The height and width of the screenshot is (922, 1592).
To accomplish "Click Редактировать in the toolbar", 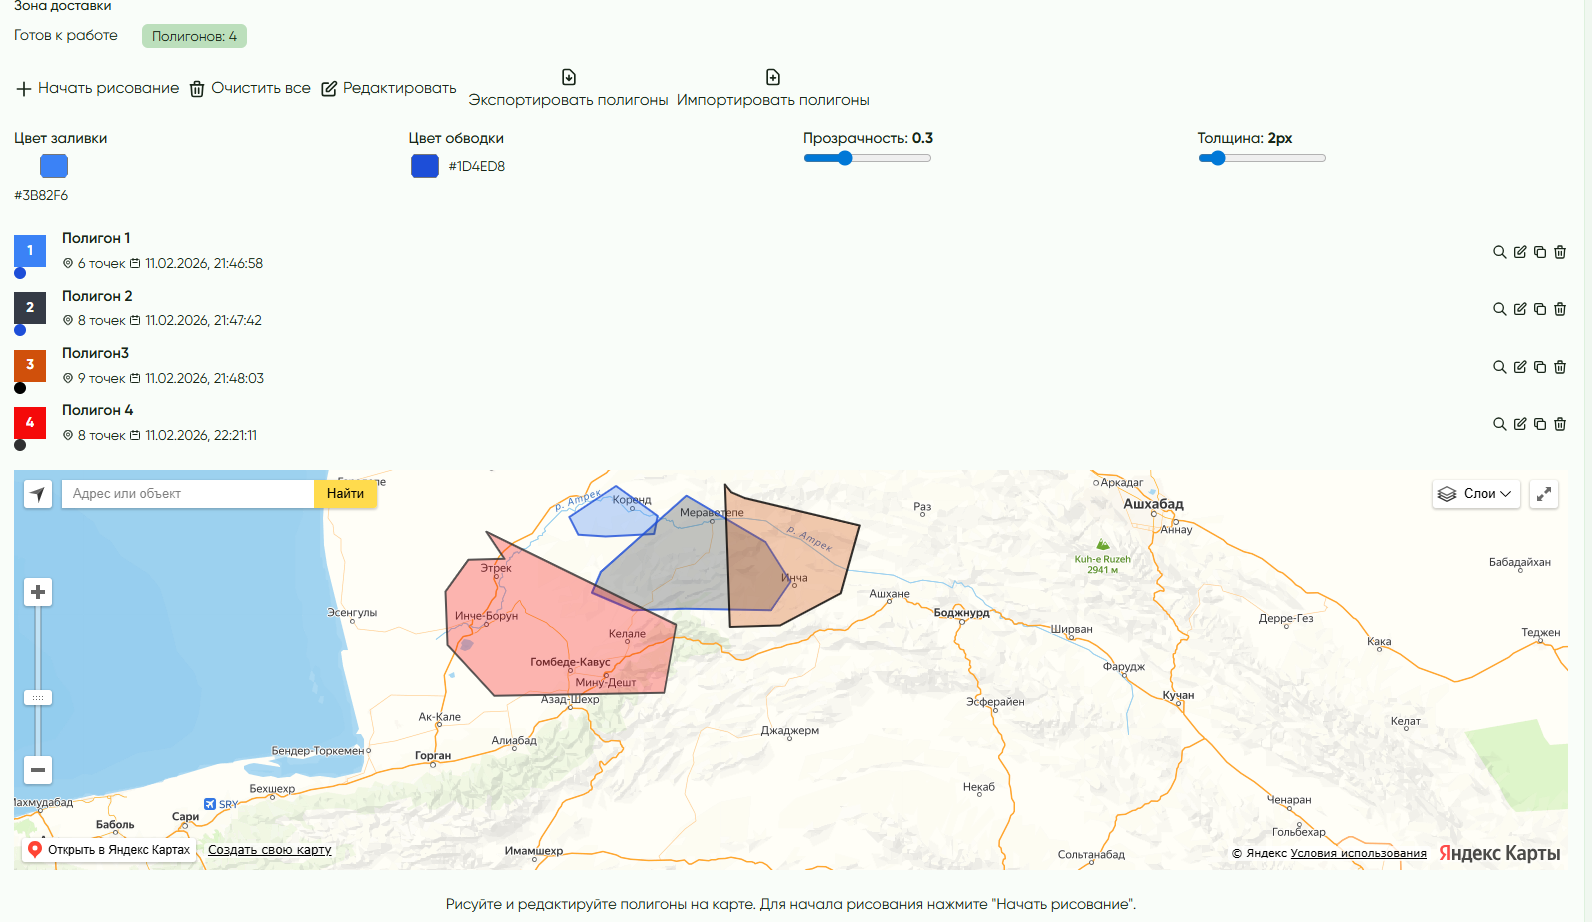I will 389,88.
